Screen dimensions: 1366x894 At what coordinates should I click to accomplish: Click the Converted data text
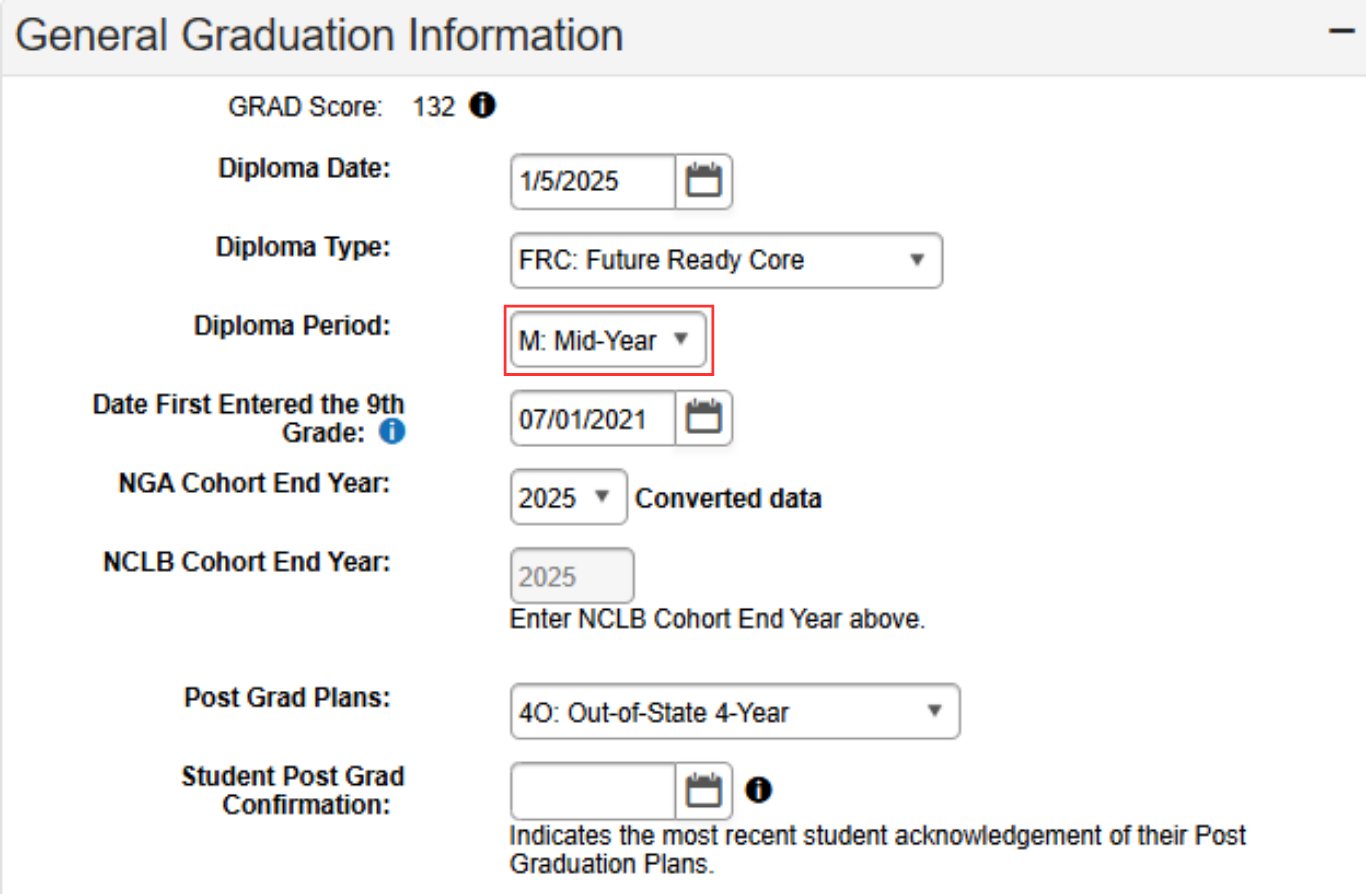click(728, 498)
